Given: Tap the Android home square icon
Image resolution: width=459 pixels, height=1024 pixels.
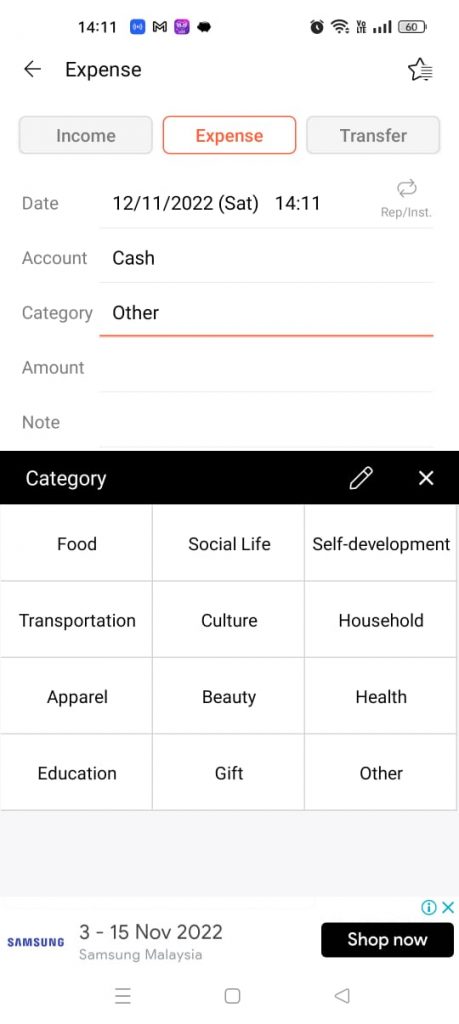Looking at the screenshot, I should coord(232,995).
